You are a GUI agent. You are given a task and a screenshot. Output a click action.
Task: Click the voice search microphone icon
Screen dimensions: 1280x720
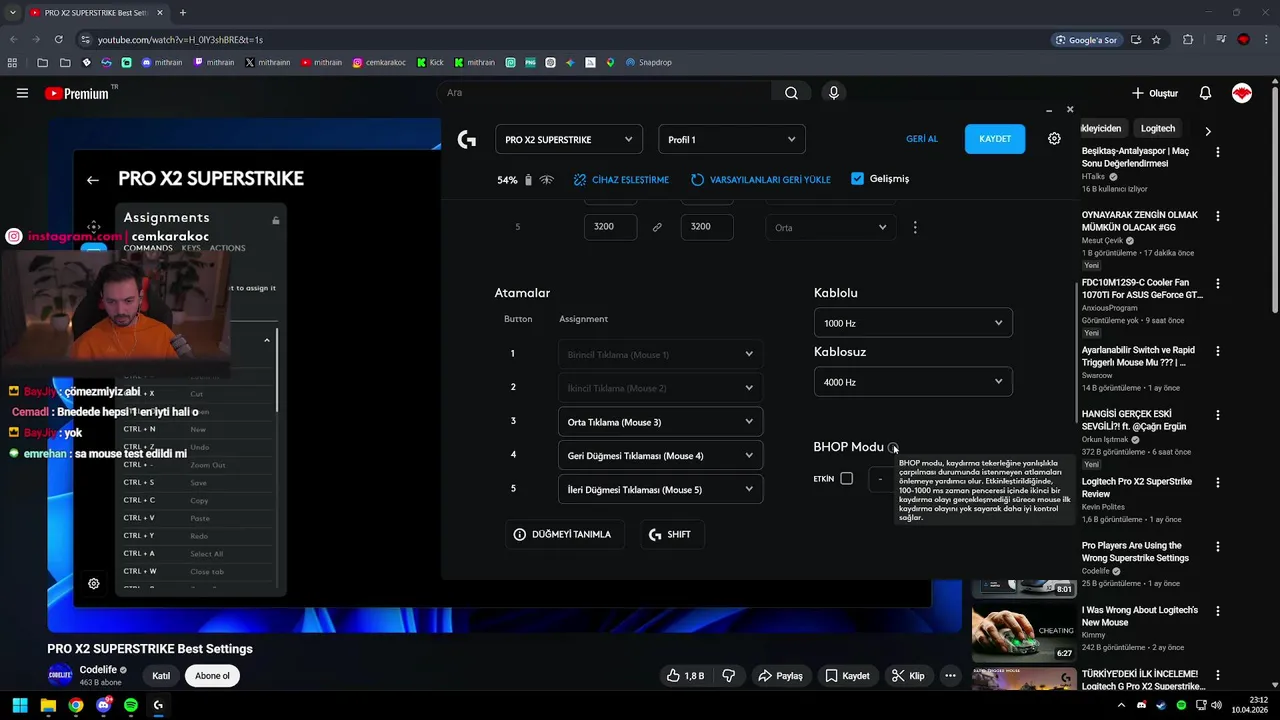pos(834,93)
